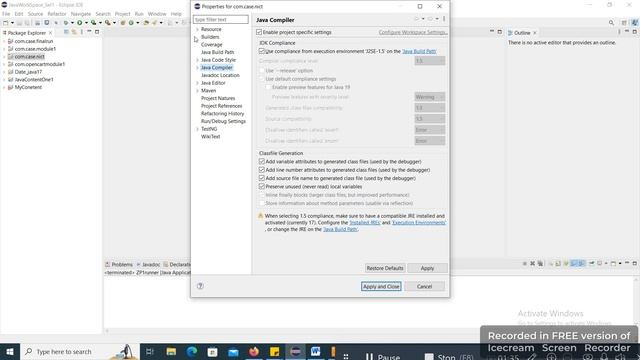
Task: Click the Save All toolbar icon
Action: [27, 23]
